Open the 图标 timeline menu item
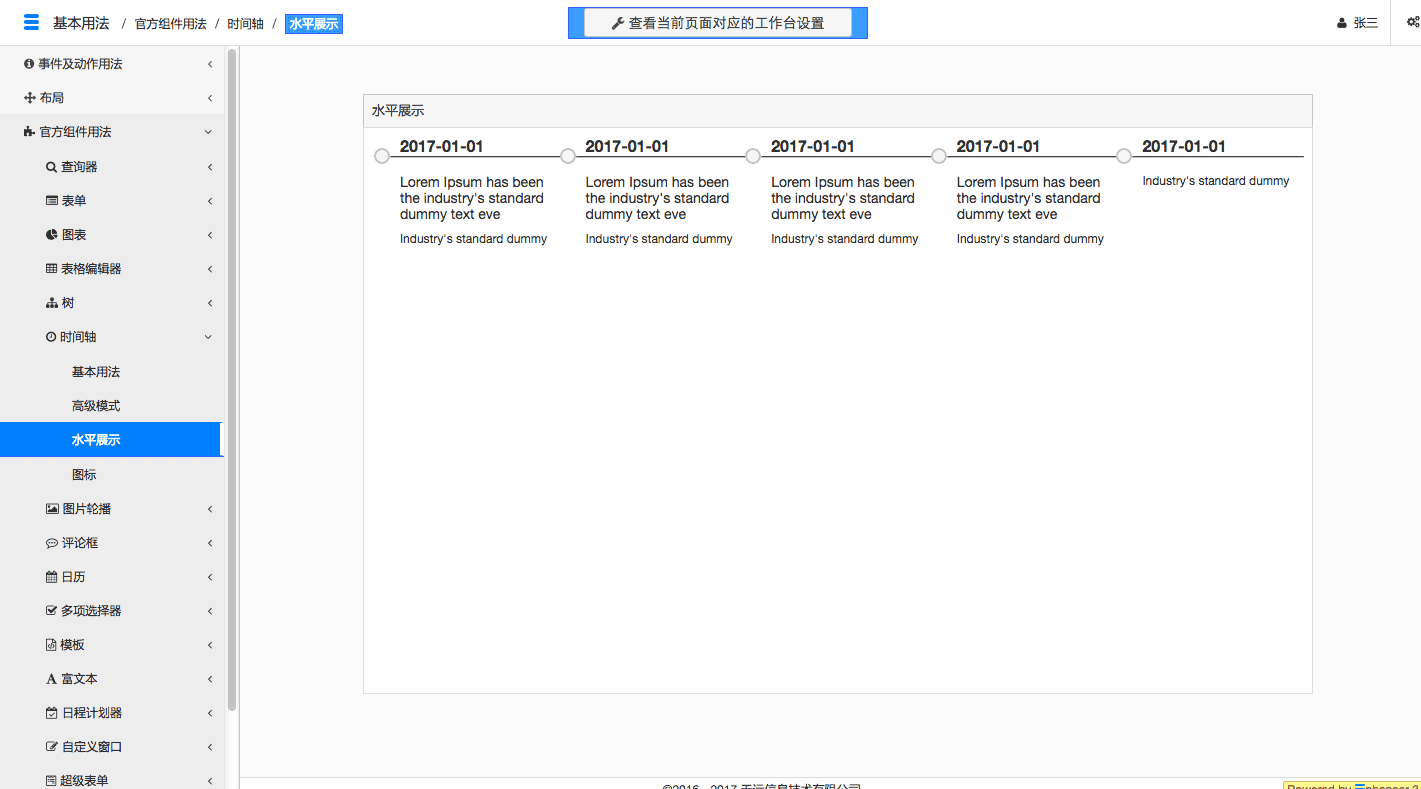The height and width of the screenshot is (789, 1421). point(84,475)
